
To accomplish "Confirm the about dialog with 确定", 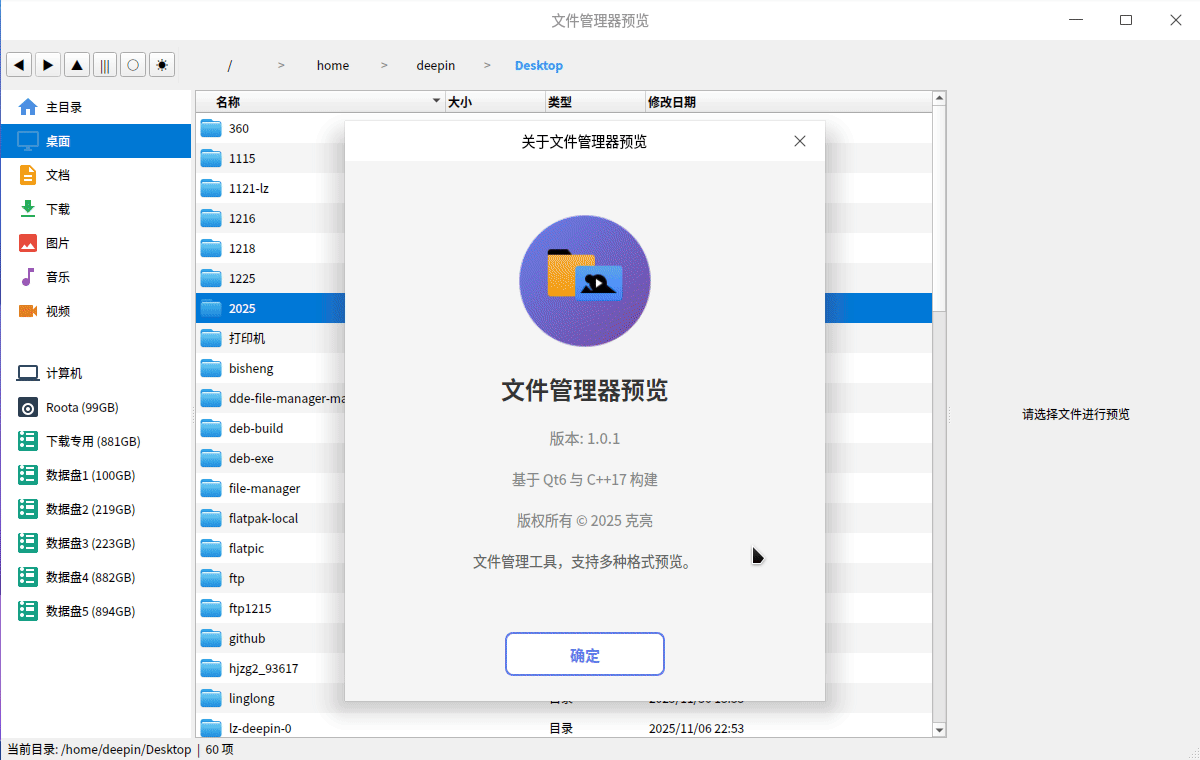I will coord(585,655).
